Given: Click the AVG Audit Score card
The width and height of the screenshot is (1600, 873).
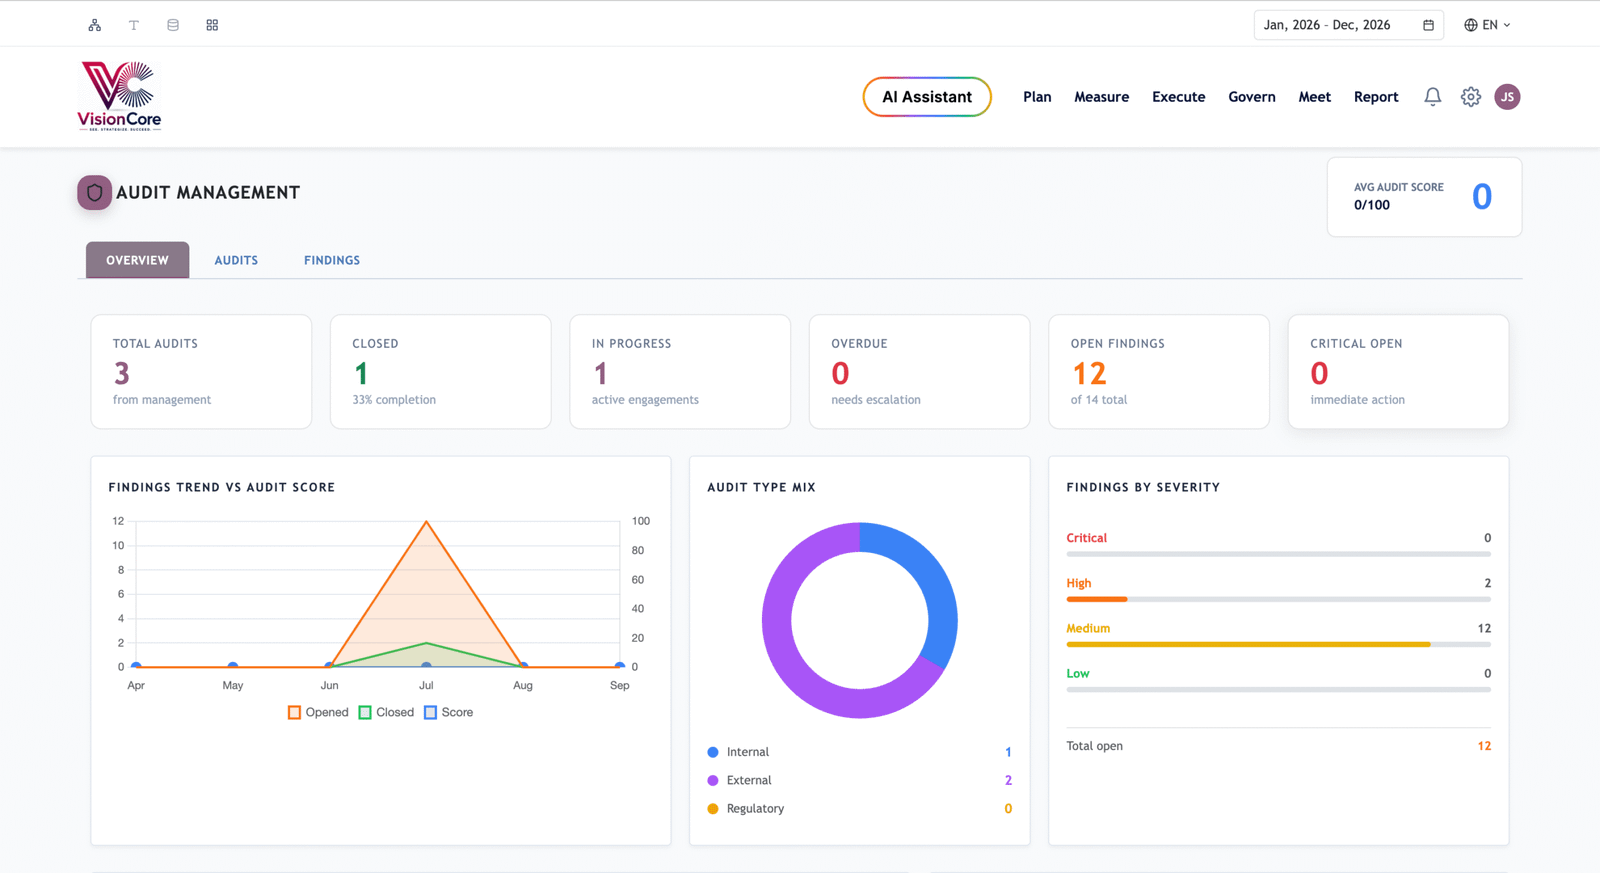Looking at the screenshot, I should tap(1424, 197).
